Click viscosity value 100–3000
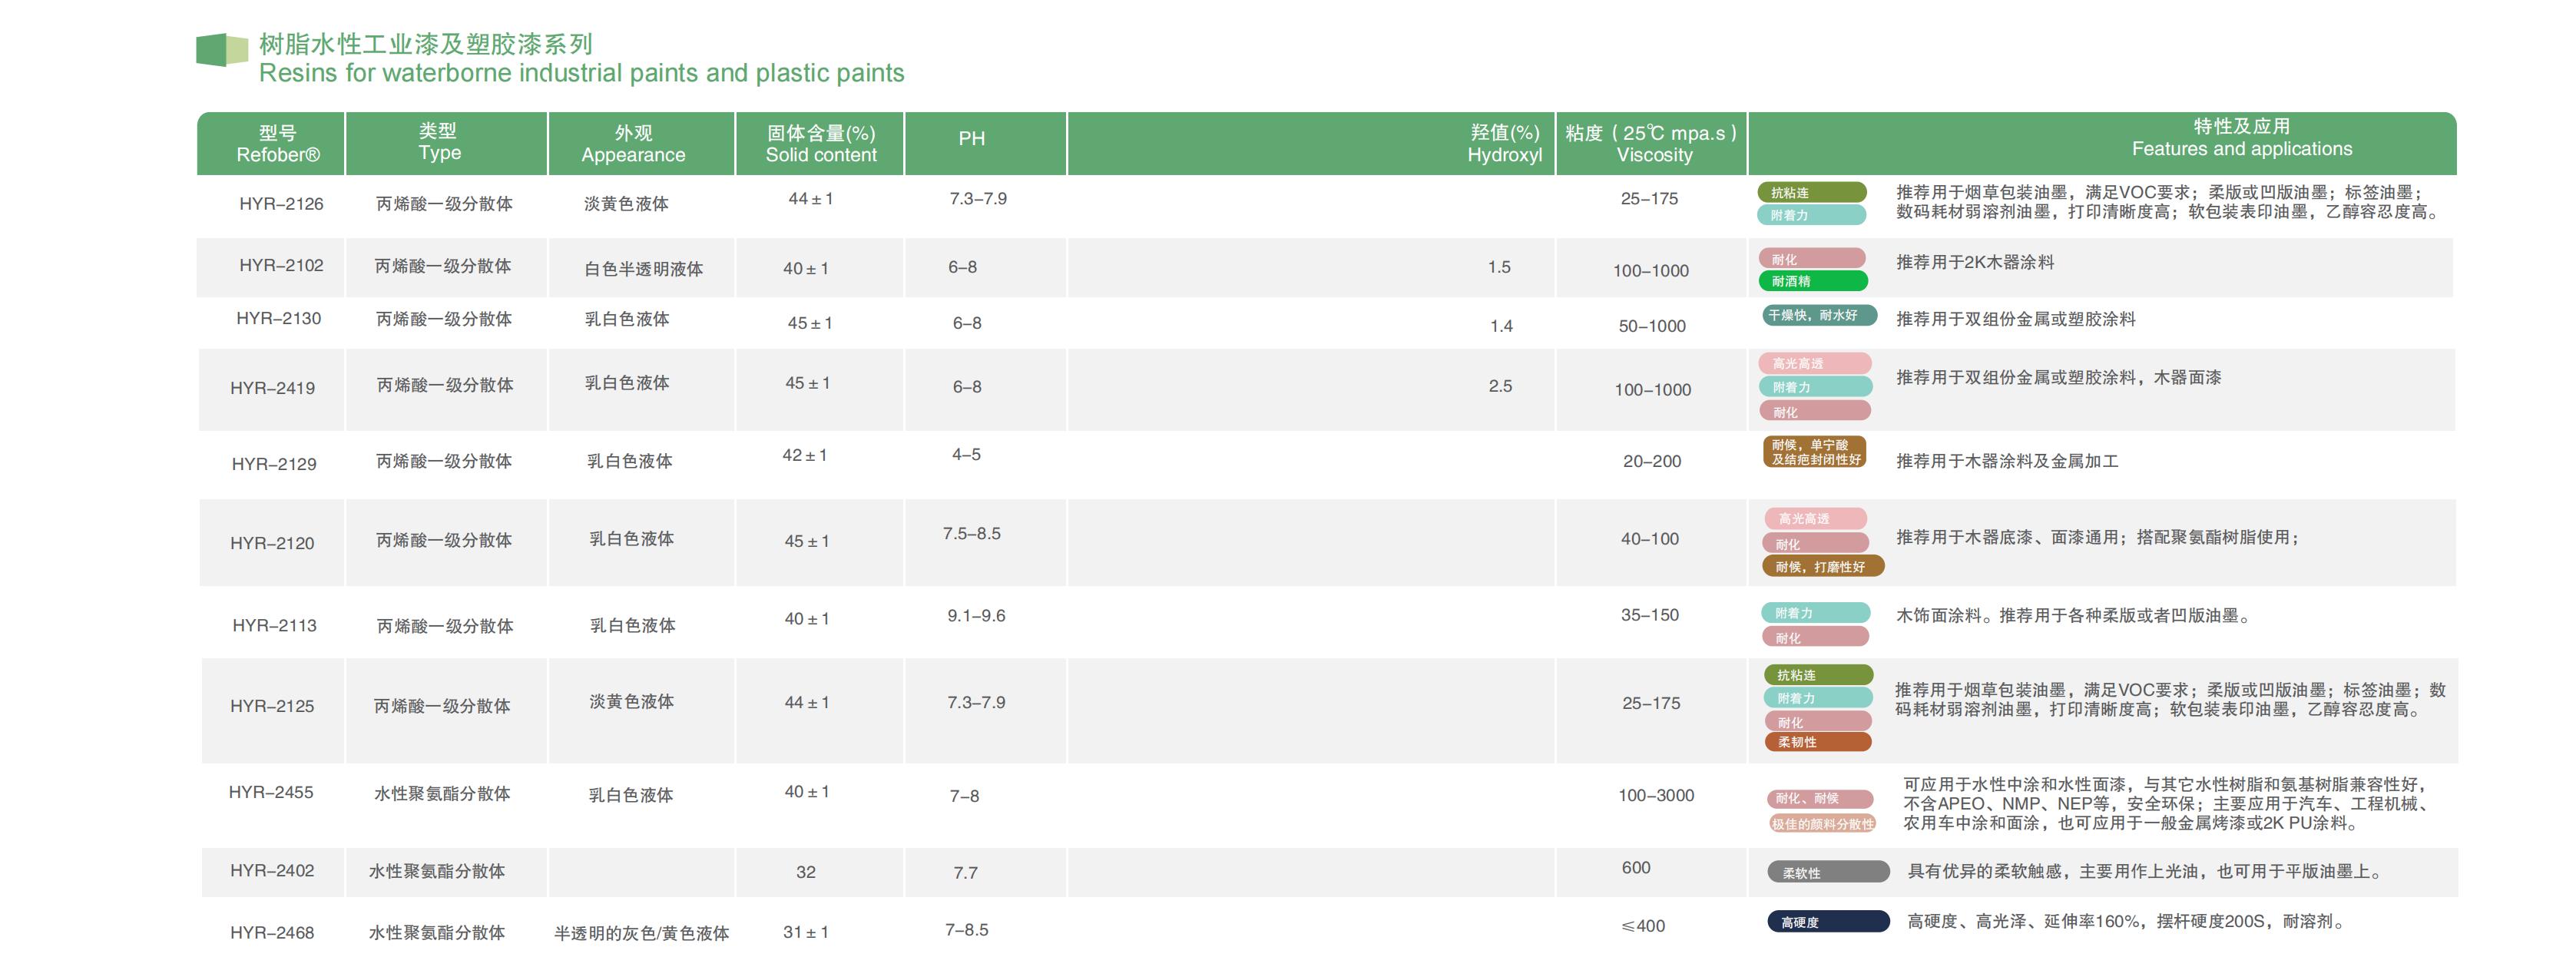The height and width of the screenshot is (967, 2576). pos(1656,796)
